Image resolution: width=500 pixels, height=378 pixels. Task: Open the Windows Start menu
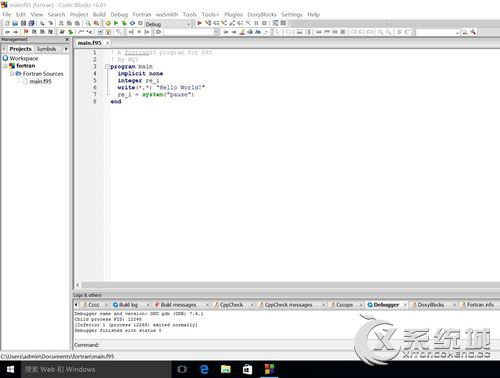(x=10, y=369)
